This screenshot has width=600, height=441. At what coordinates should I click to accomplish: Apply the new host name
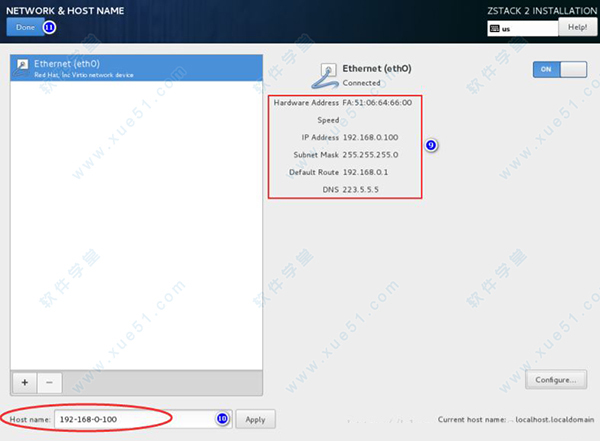(255, 419)
